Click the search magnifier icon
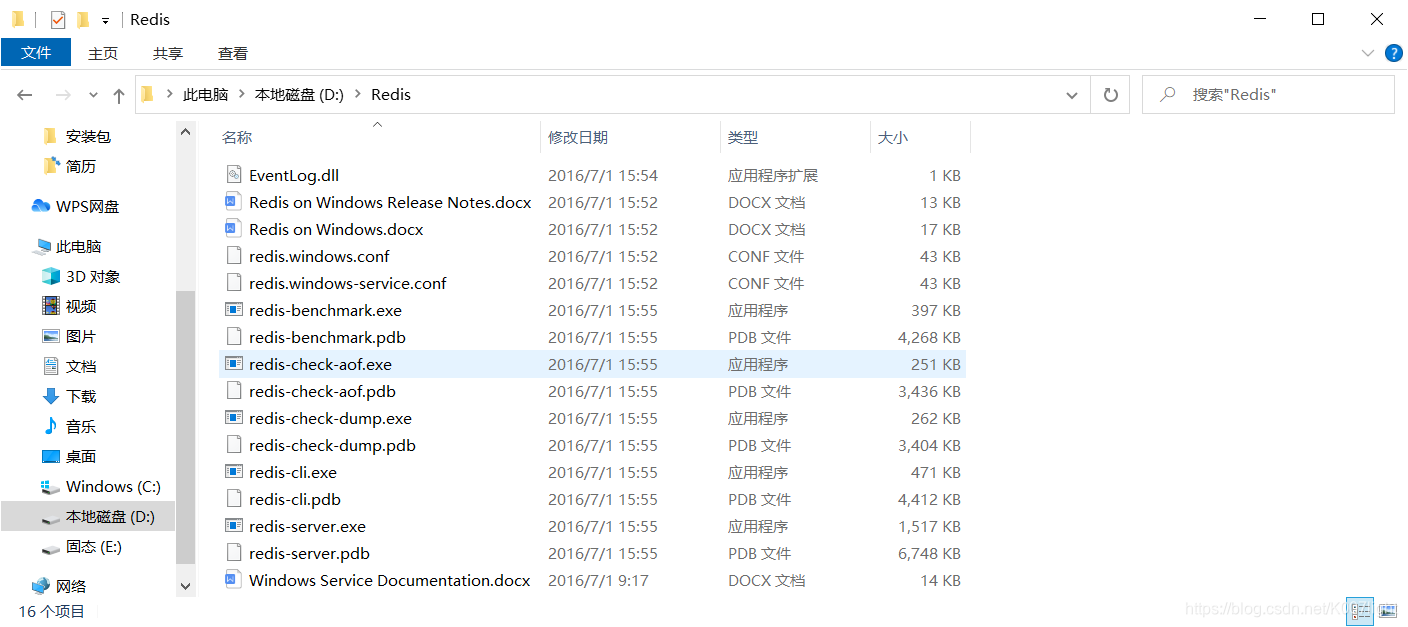This screenshot has height=627, width=1408. pyautogui.click(x=1167, y=95)
